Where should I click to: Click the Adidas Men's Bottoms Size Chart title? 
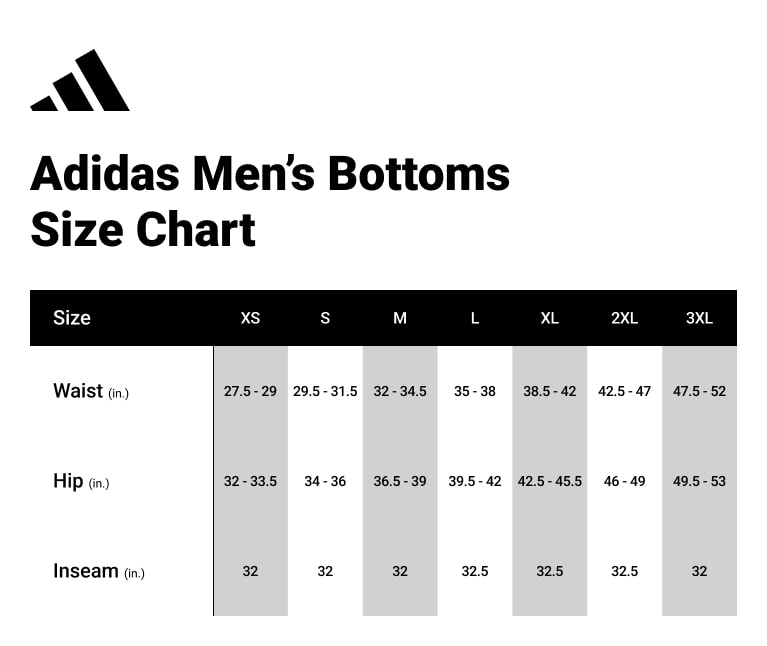(x=270, y=201)
